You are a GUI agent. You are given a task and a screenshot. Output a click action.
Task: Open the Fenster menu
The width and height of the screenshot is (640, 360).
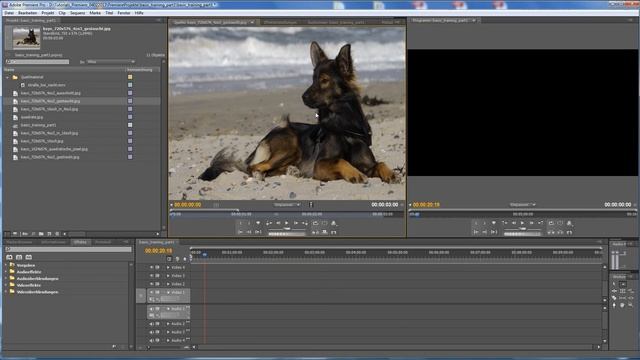coord(124,13)
